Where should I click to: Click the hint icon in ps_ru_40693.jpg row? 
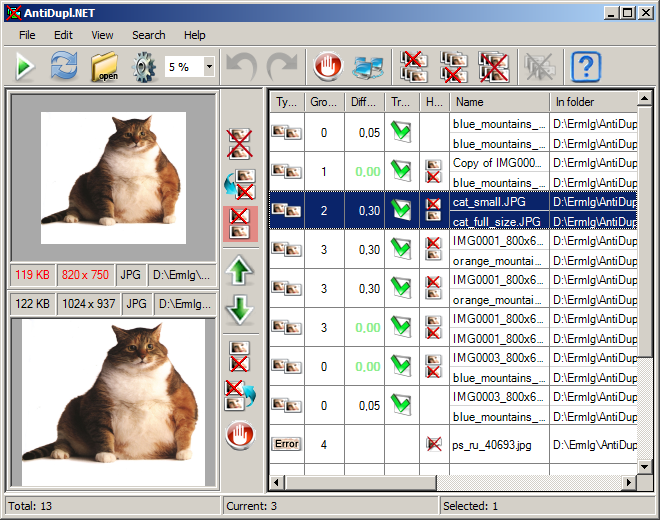pyautogui.click(x=434, y=444)
